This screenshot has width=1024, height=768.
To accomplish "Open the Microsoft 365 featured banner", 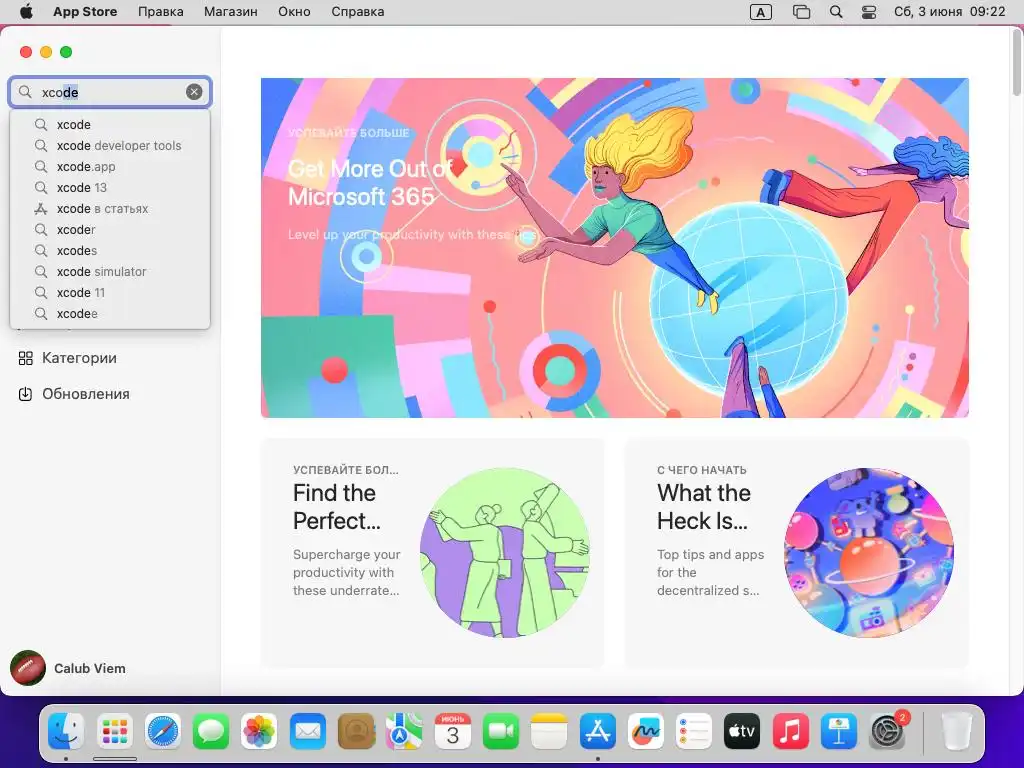I will coord(615,248).
